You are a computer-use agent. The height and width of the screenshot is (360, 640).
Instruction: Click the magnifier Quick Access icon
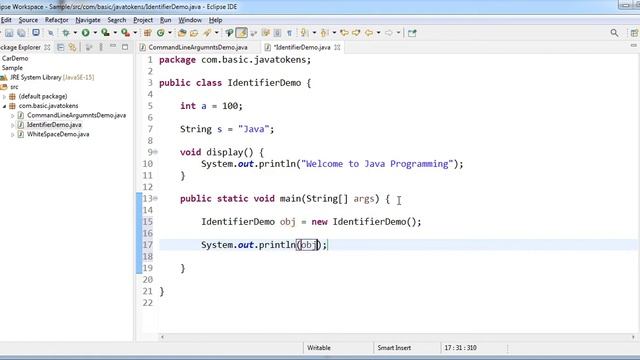(x=614, y=33)
